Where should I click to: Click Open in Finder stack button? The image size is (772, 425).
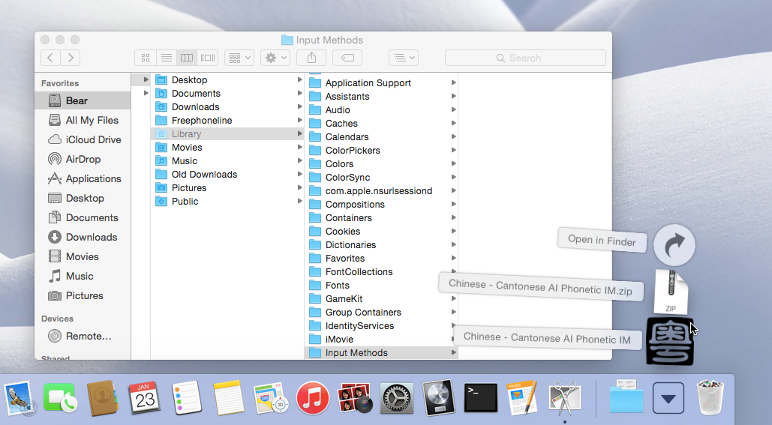674,242
